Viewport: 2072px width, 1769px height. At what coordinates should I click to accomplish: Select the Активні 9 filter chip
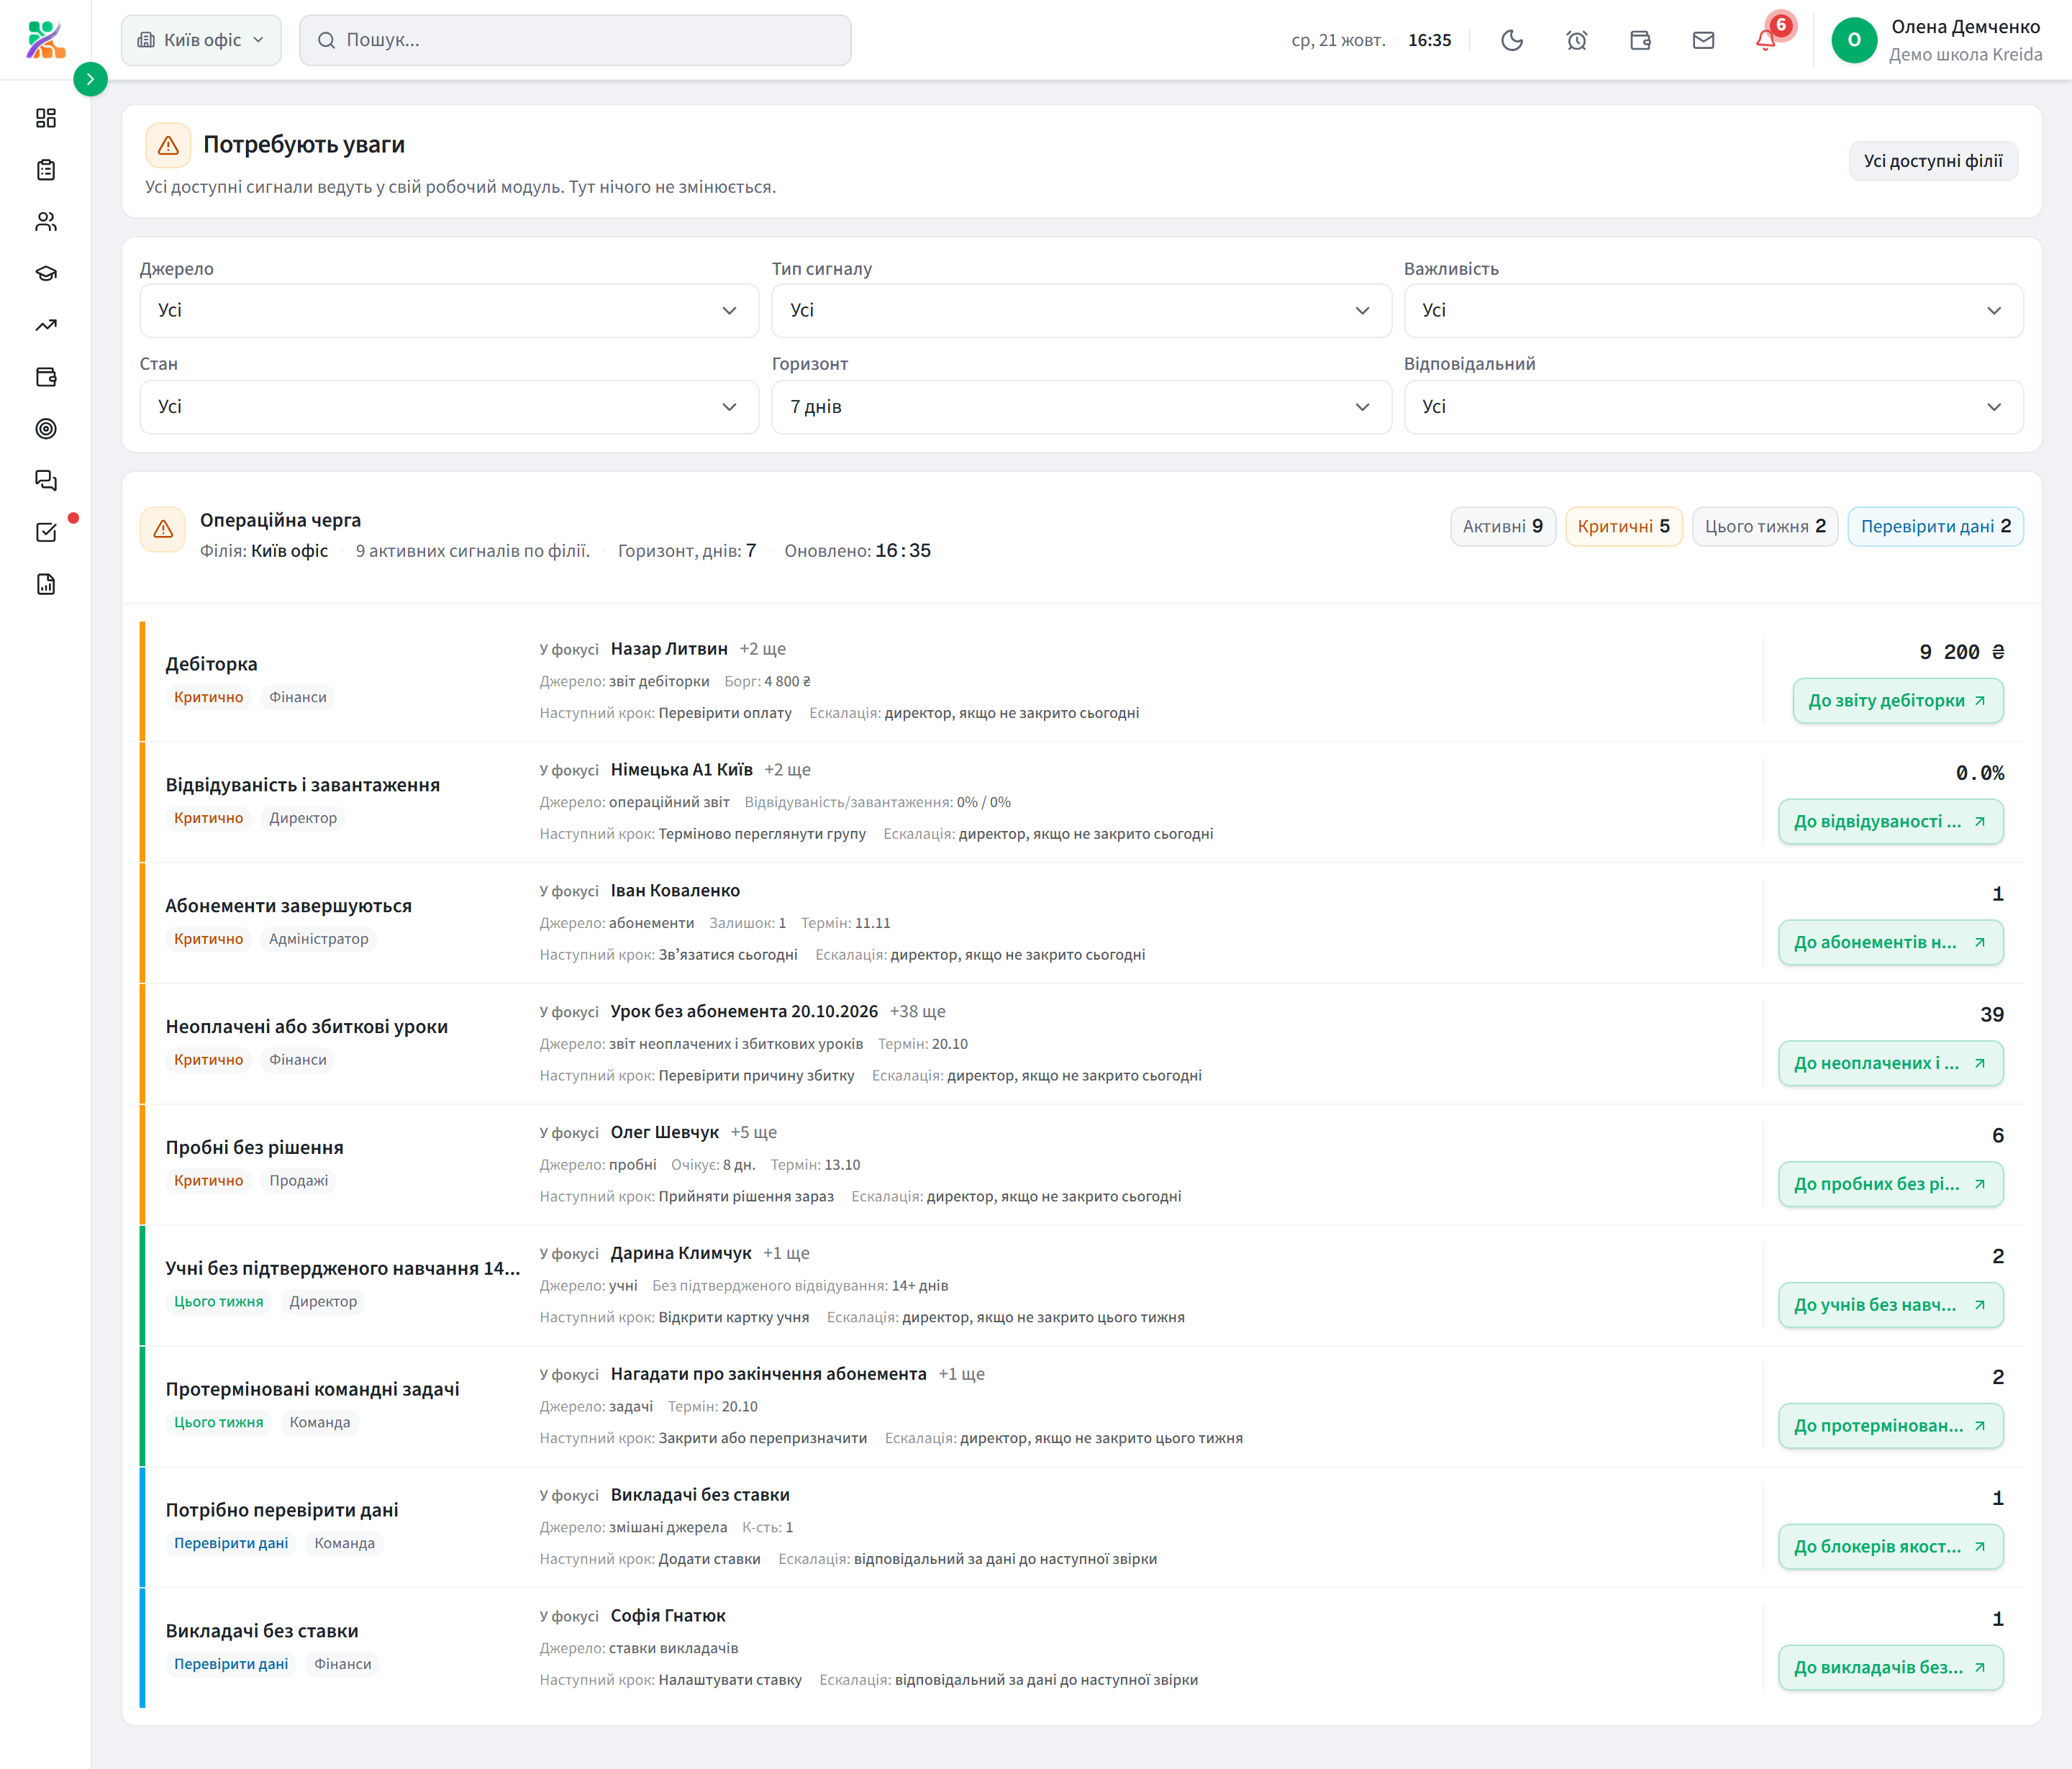pyautogui.click(x=1503, y=526)
